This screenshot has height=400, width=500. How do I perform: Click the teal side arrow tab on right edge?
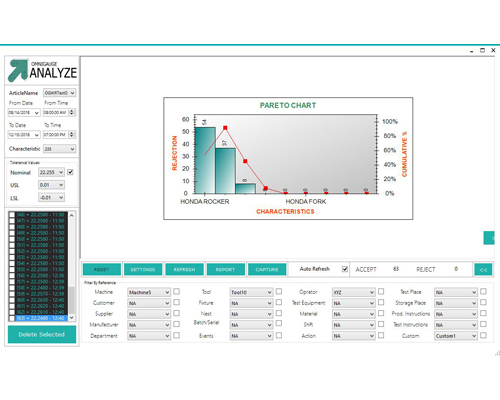(489, 238)
